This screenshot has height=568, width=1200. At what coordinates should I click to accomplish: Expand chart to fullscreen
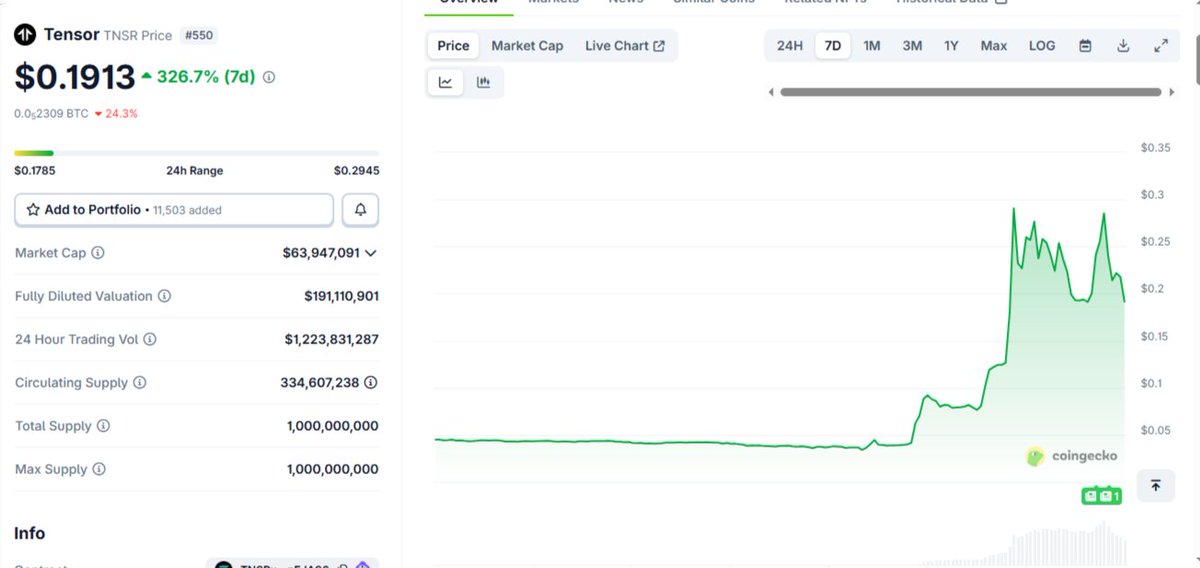tap(1161, 46)
